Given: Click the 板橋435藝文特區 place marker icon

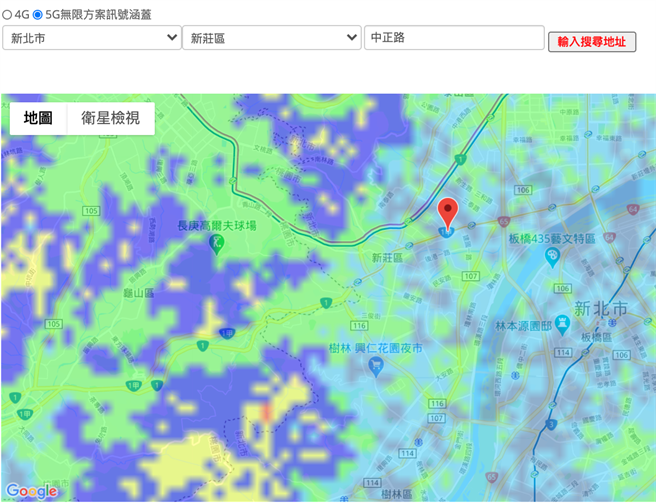Looking at the screenshot, I should tap(553, 257).
